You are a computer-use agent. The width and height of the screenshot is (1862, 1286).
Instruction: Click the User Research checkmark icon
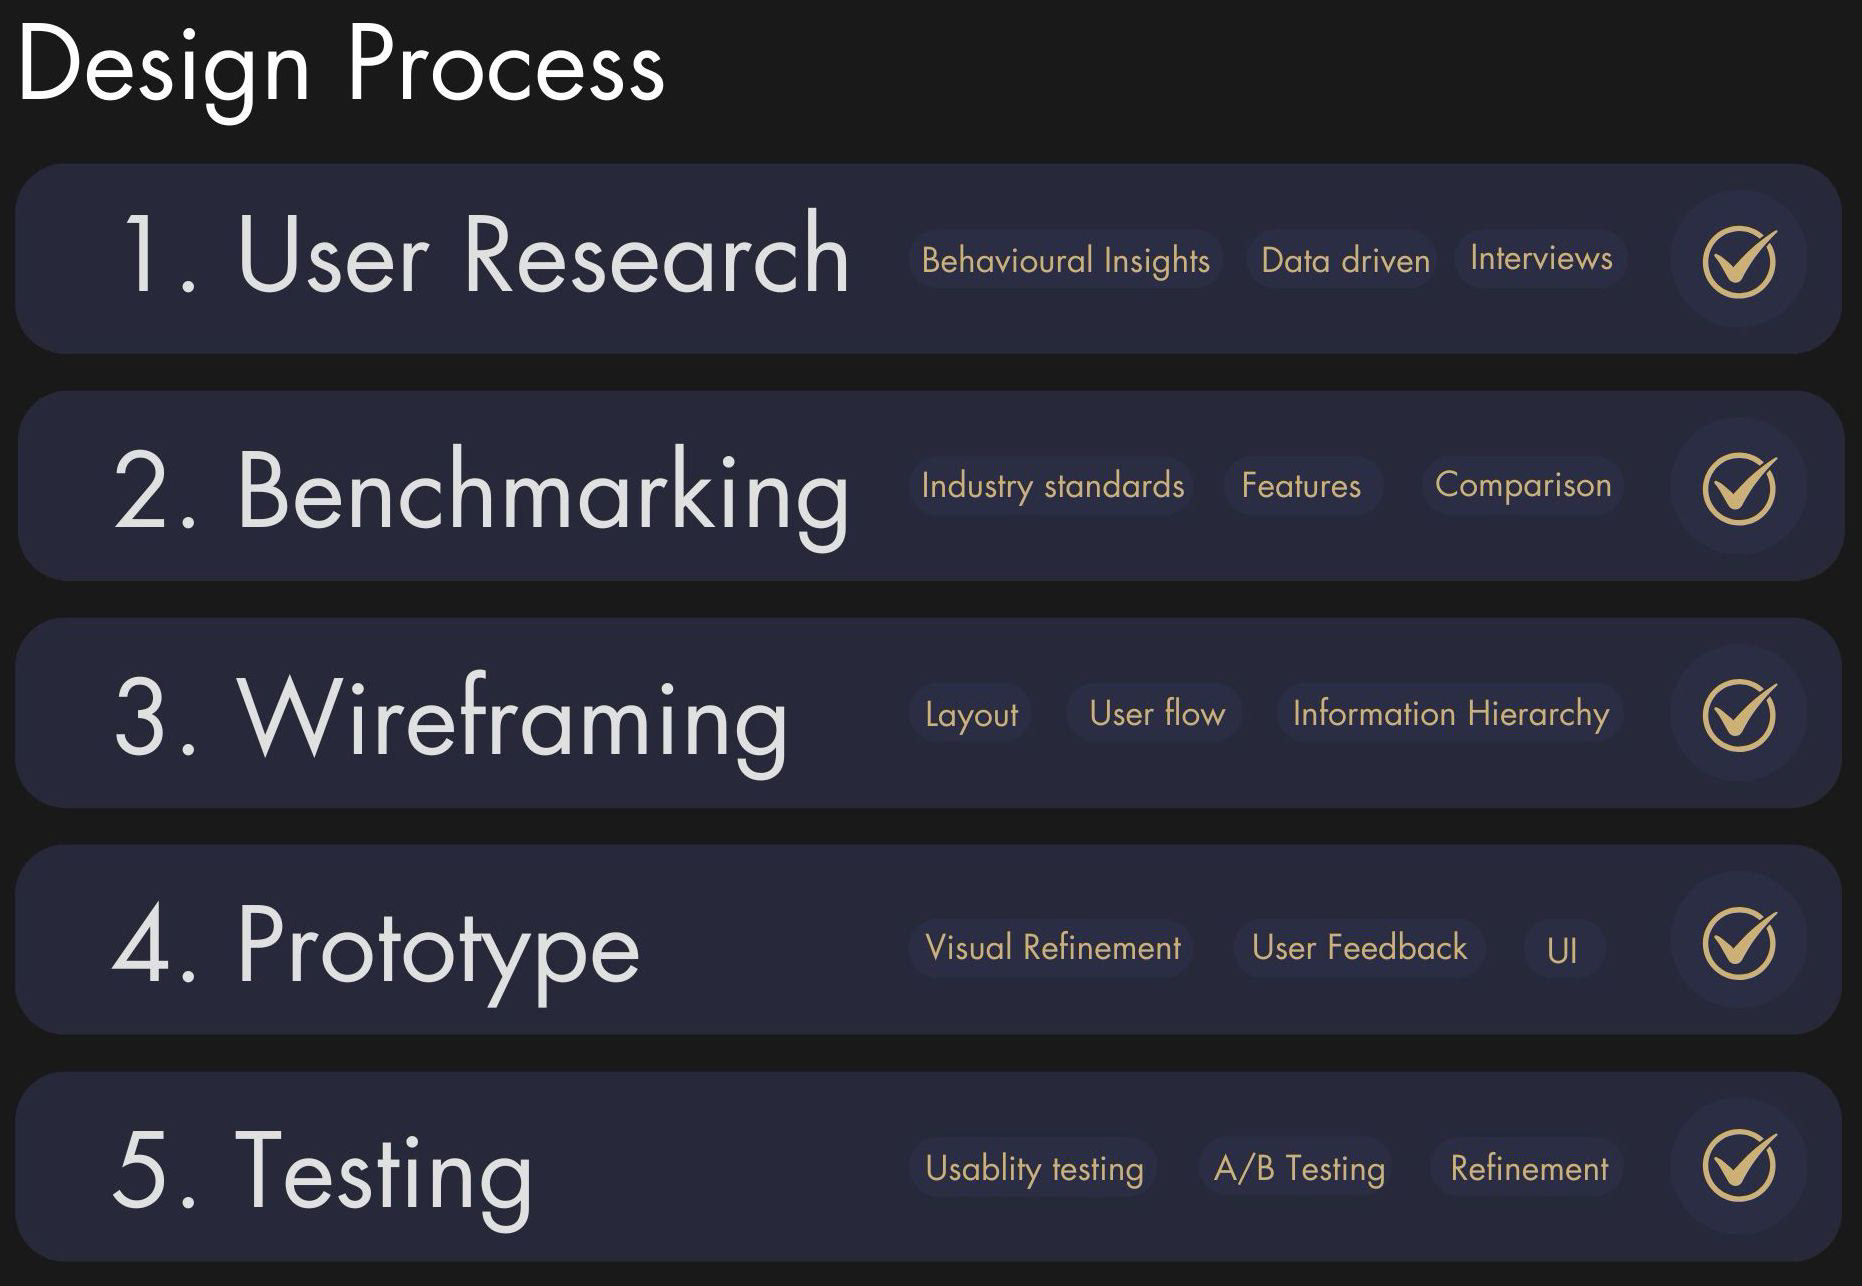1739,260
